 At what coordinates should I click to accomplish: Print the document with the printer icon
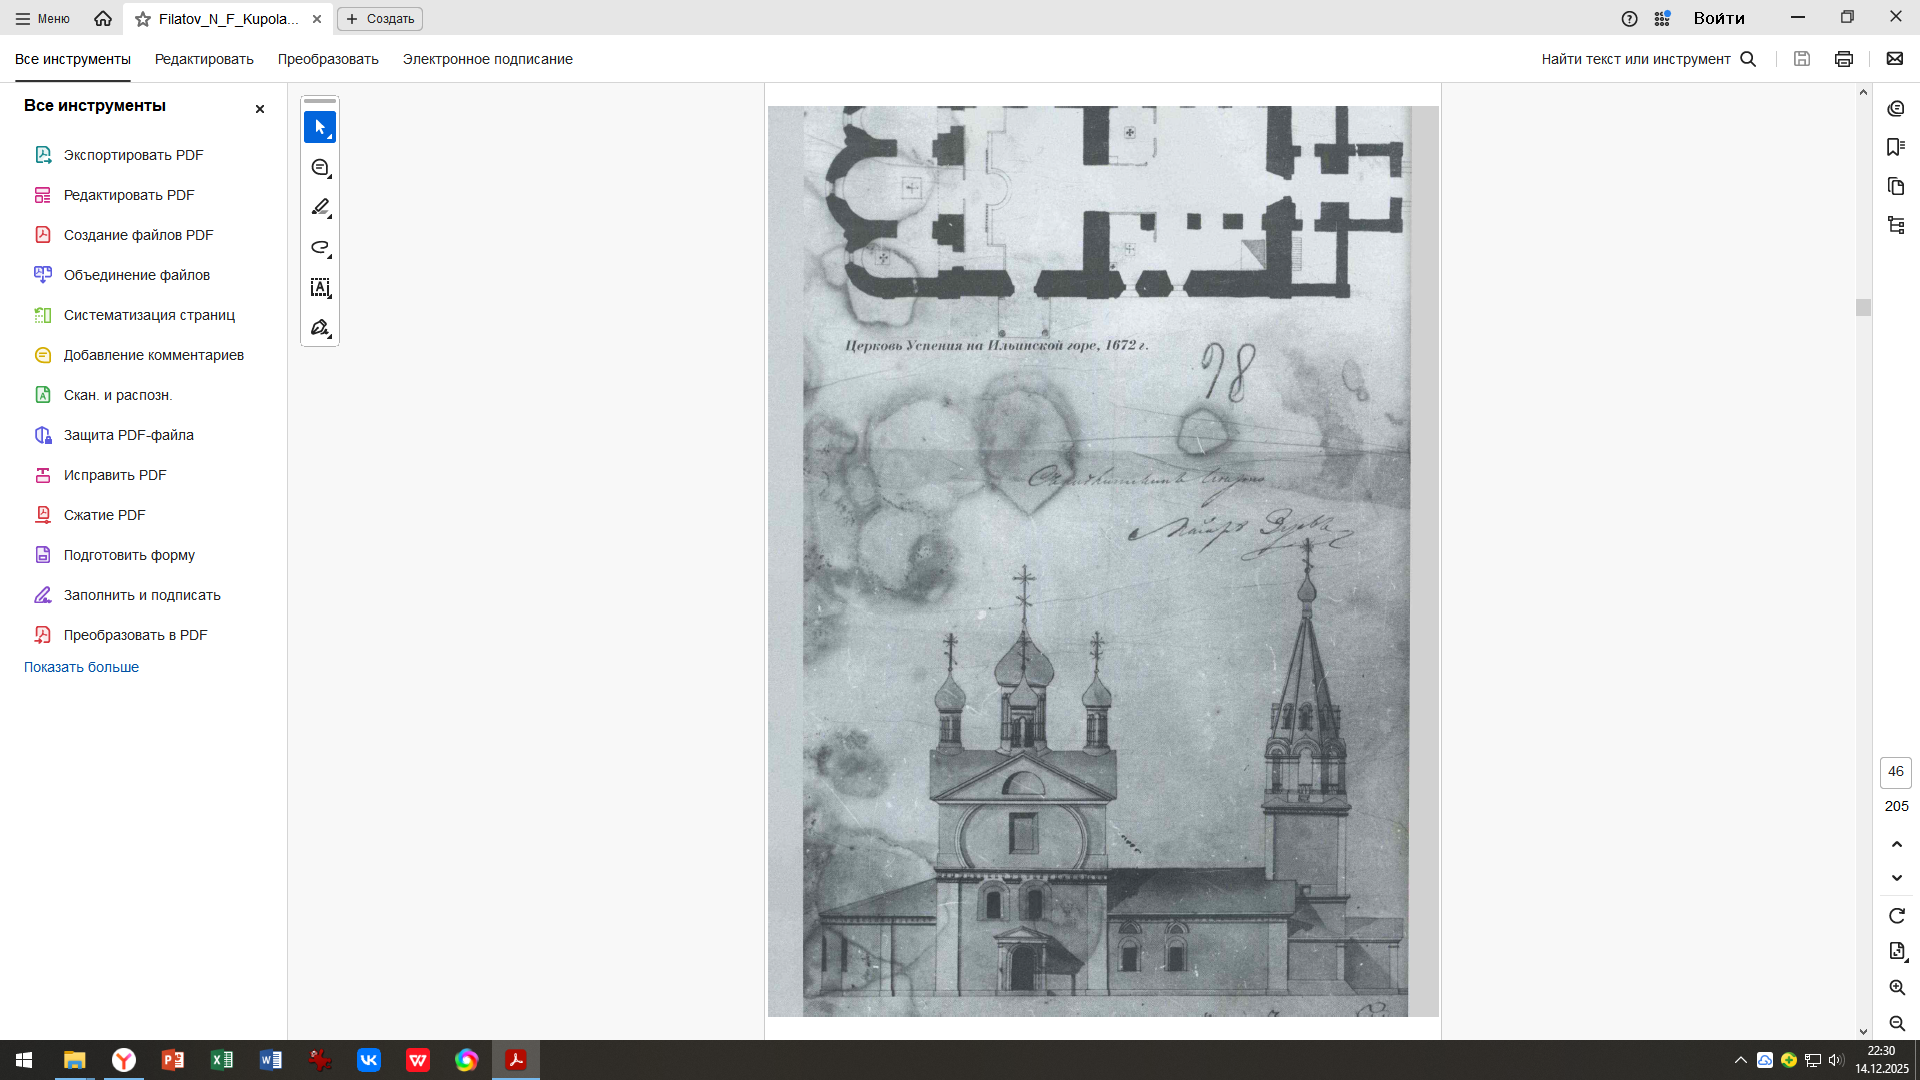(1844, 59)
